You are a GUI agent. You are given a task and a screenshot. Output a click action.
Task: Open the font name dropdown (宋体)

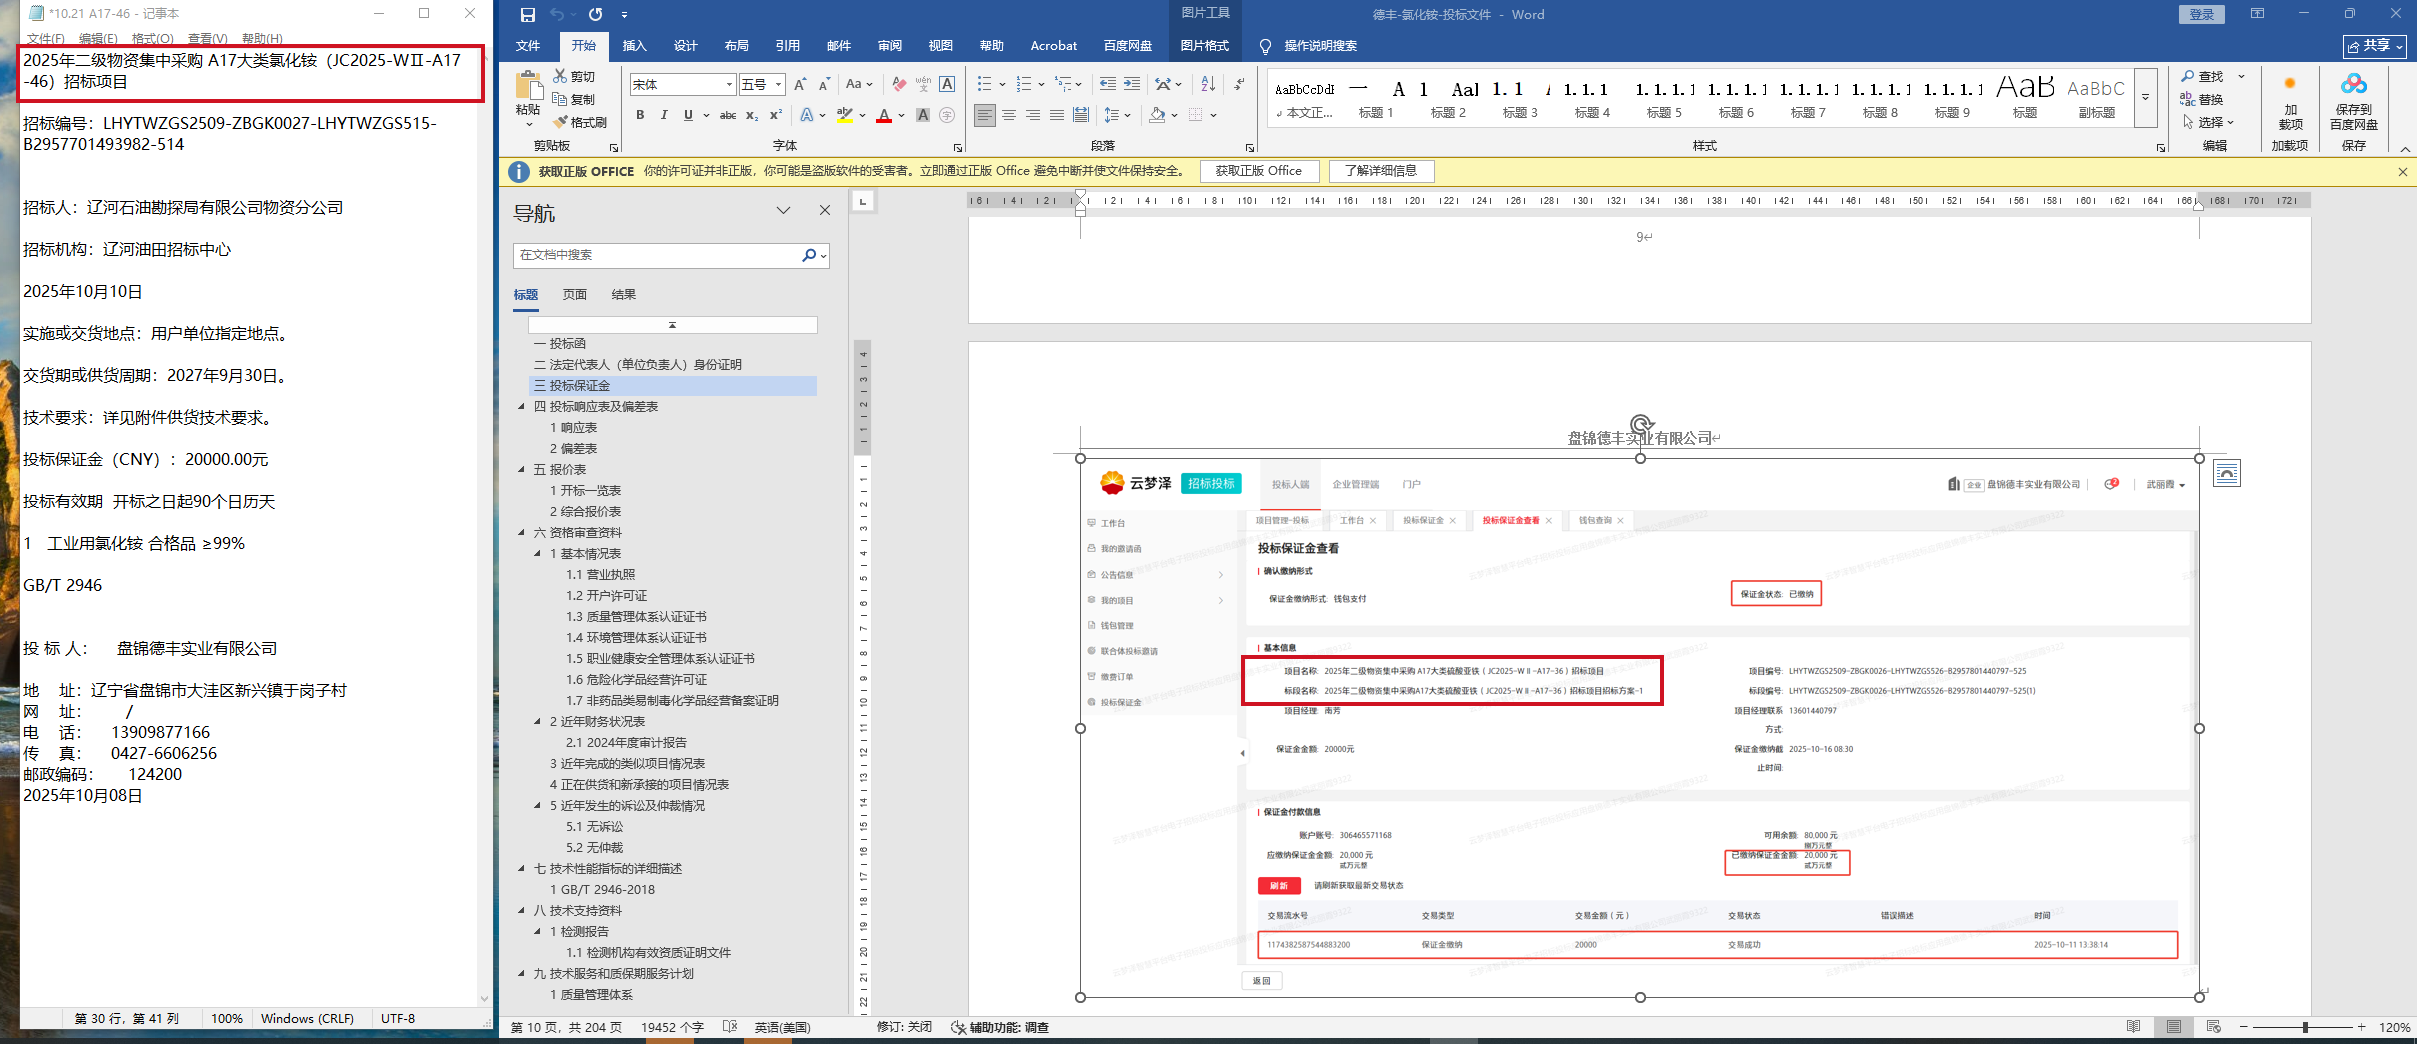(x=729, y=85)
